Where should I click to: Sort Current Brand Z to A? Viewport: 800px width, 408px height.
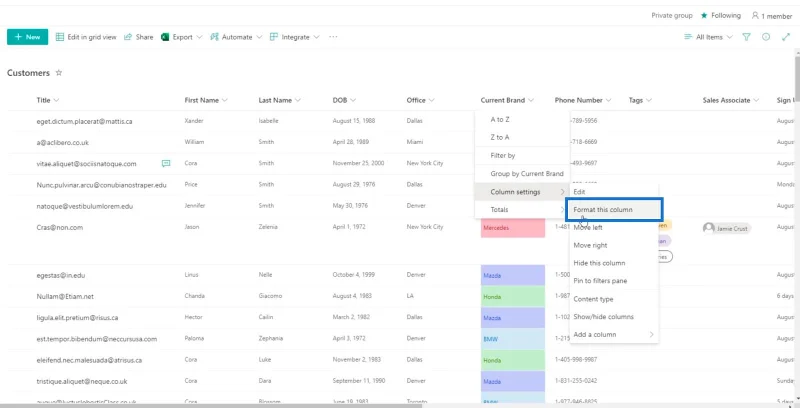click(522, 137)
